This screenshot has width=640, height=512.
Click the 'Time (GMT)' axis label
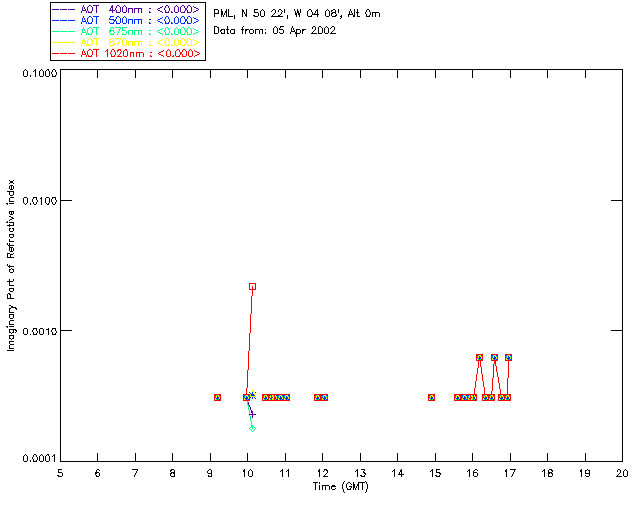pos(340,487)
